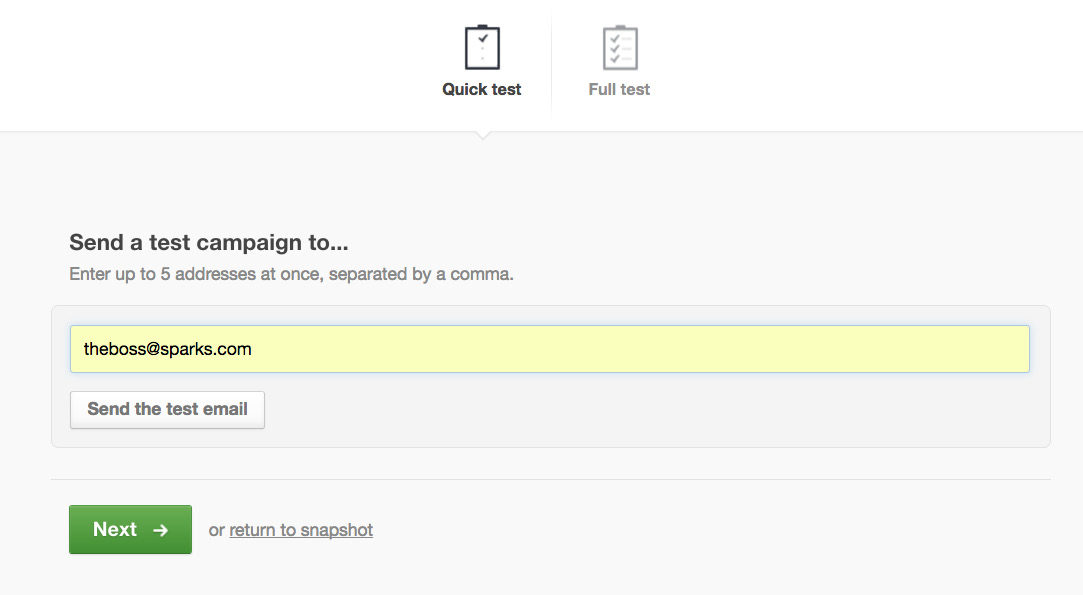Click the arrow icon inside Next button
Screen dimensions: 1083x595
161,530
